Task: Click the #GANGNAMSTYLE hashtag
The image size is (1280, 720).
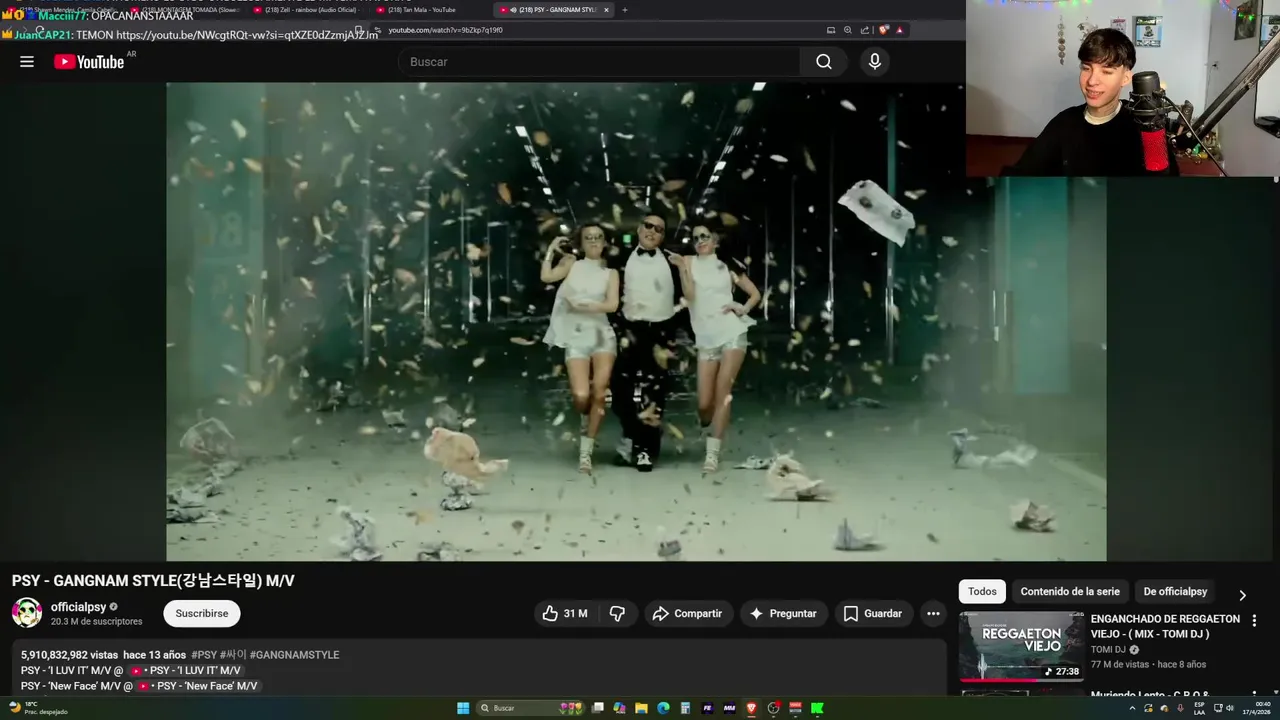Action: (294, 655)
